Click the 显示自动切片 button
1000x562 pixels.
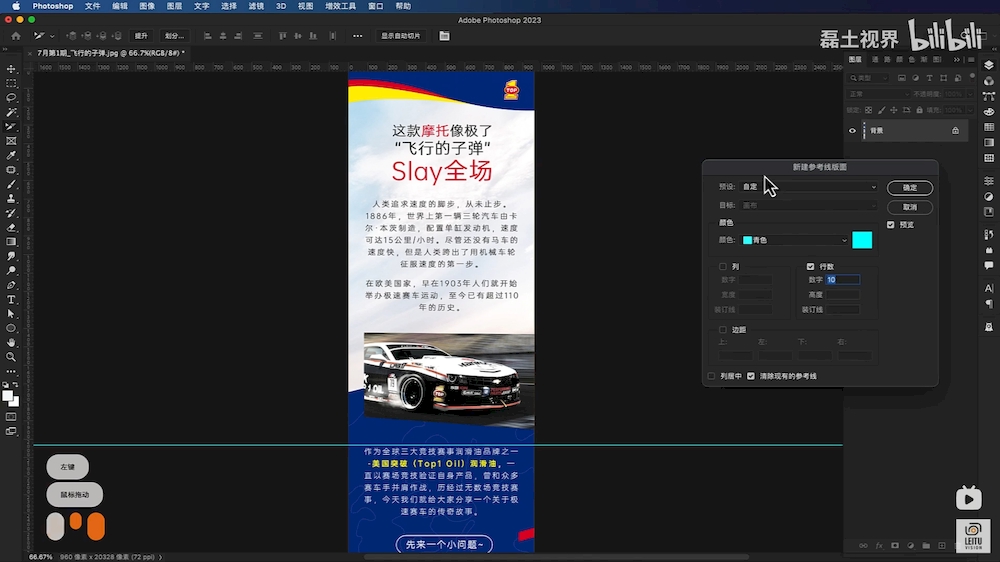[x=401, y=36]
